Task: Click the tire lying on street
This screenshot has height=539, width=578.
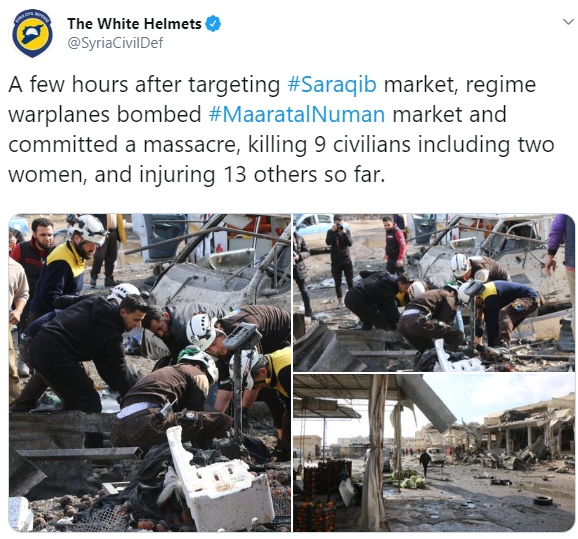Action: [543, 501]
